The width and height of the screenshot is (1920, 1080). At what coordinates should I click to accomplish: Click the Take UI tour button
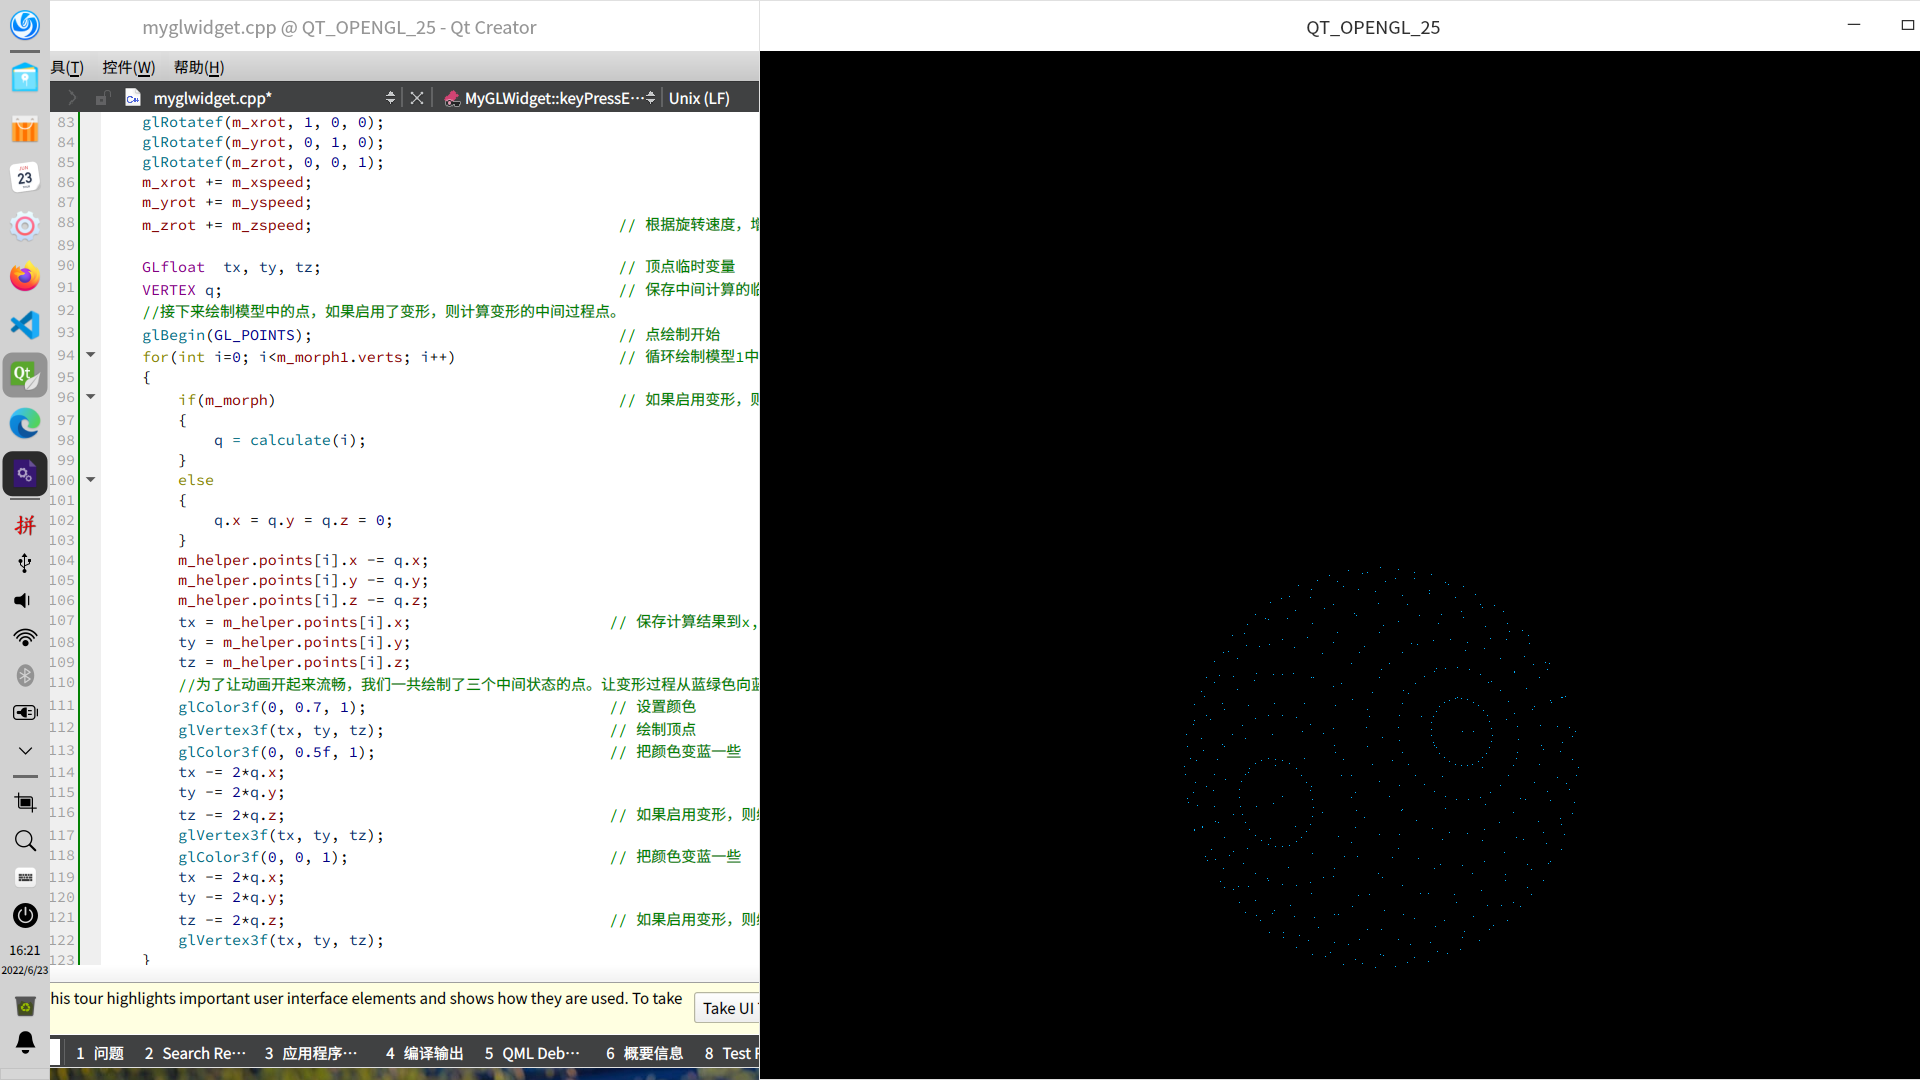pos(727,1008)
